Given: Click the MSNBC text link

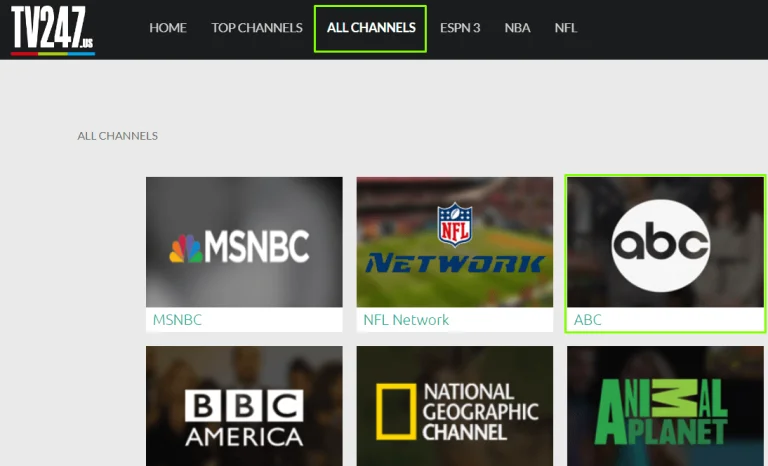Looking at the screenshot, I should pyautogui.click(x=177, y=319).
